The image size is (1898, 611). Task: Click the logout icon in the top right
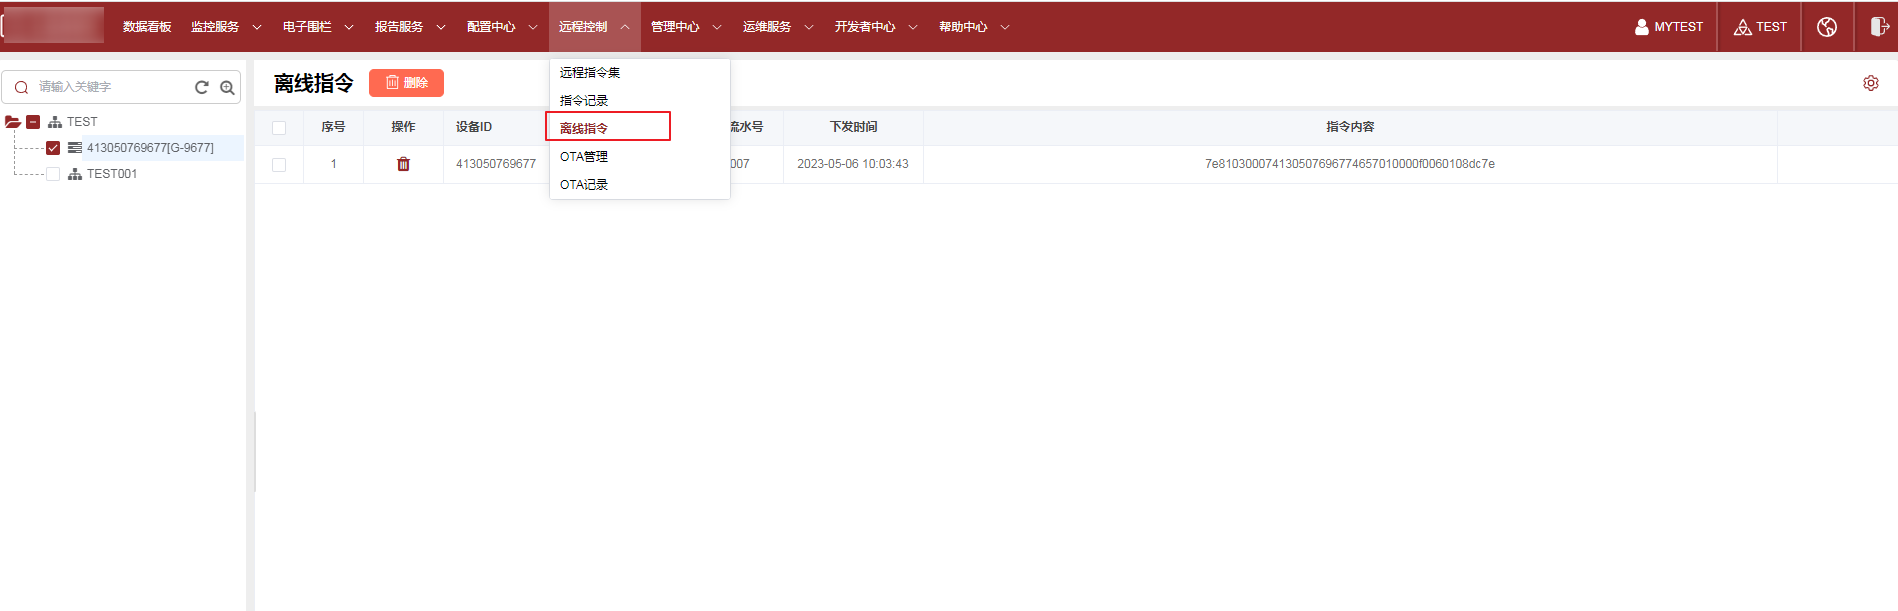coord(1878,27)
